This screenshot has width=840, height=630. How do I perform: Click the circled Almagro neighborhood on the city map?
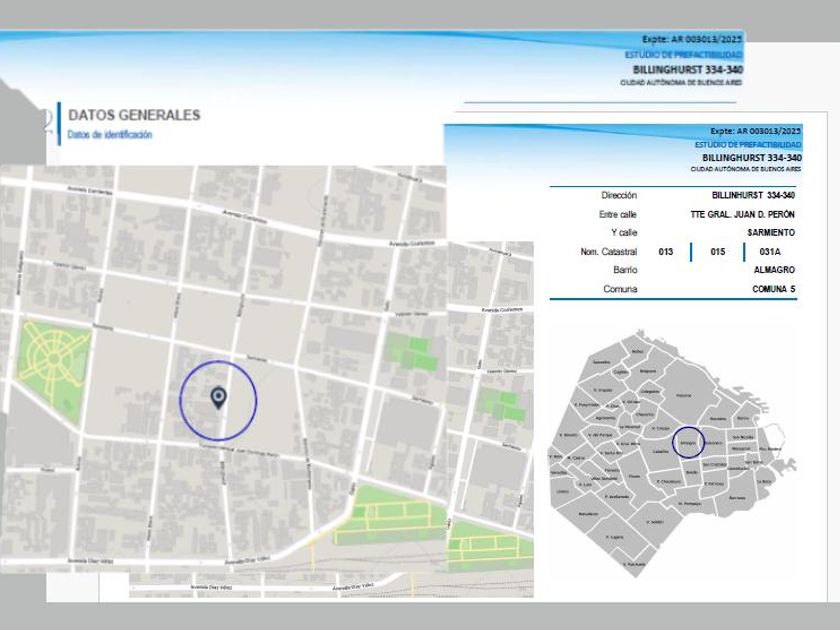point(687,442)
